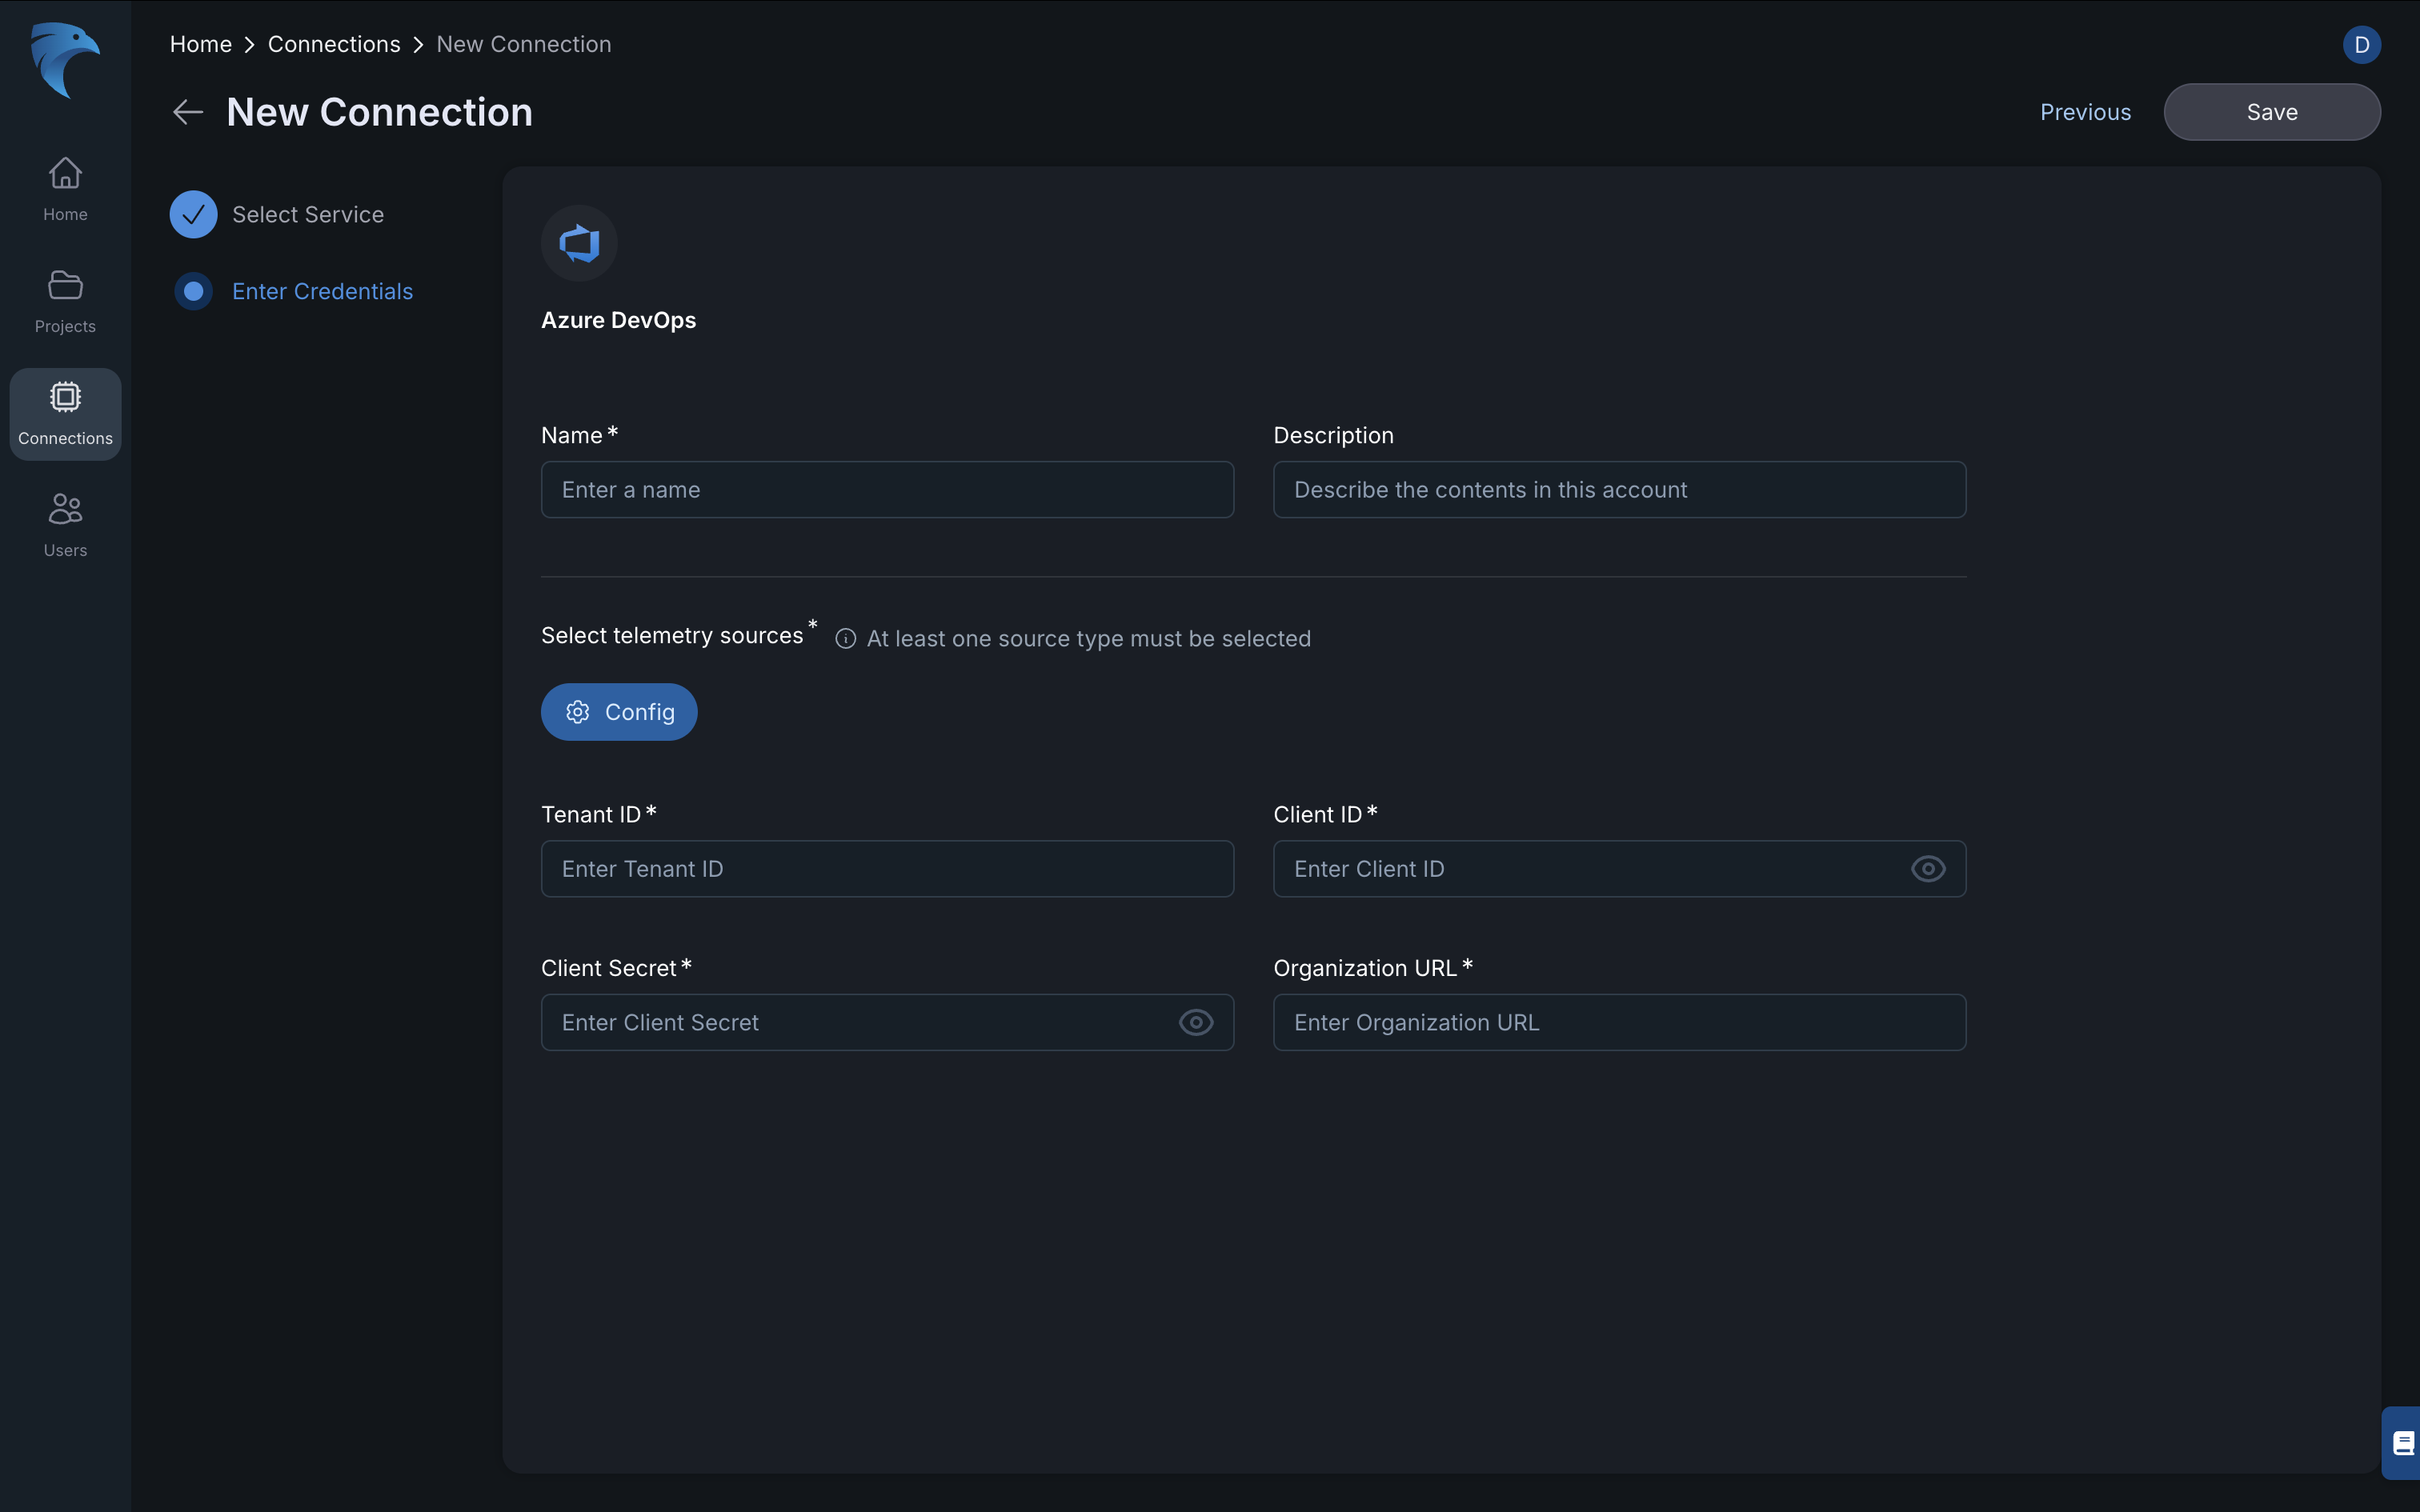The image size is (2420, 1512).
Task: Click the info icon beside telemetry sources note
Action: 845,639
